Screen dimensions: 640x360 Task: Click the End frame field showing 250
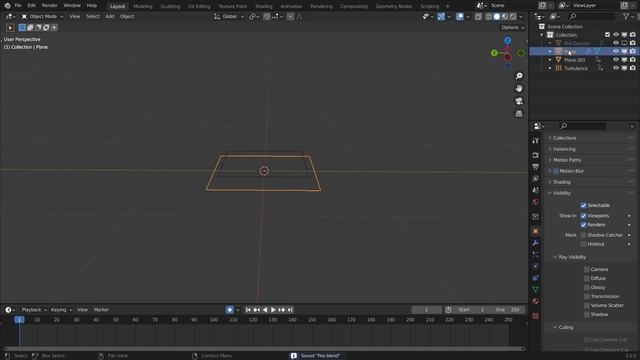tap(507, 310)
